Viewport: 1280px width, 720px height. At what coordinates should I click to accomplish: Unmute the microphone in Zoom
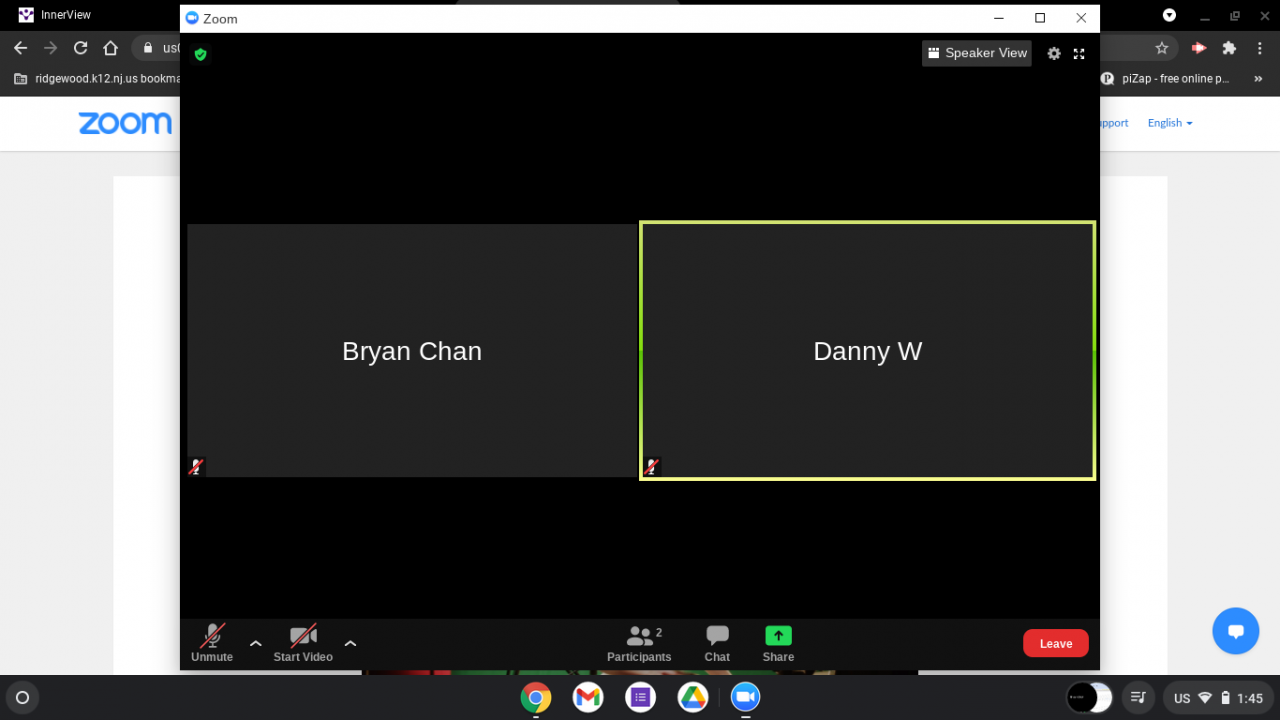212,643
